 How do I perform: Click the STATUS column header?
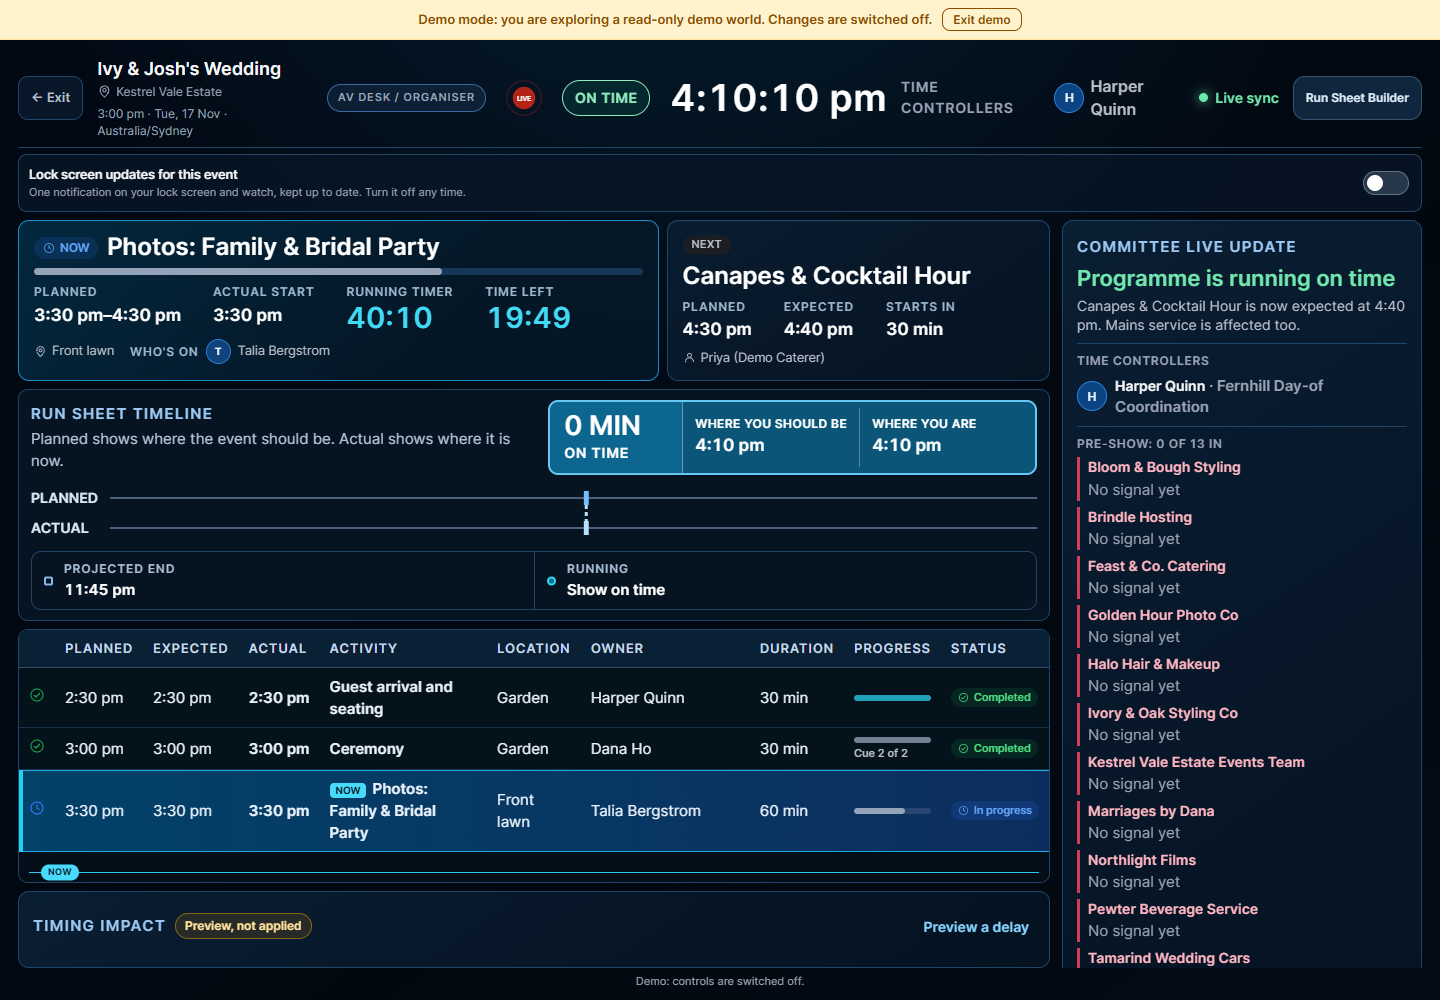point(978,648)
